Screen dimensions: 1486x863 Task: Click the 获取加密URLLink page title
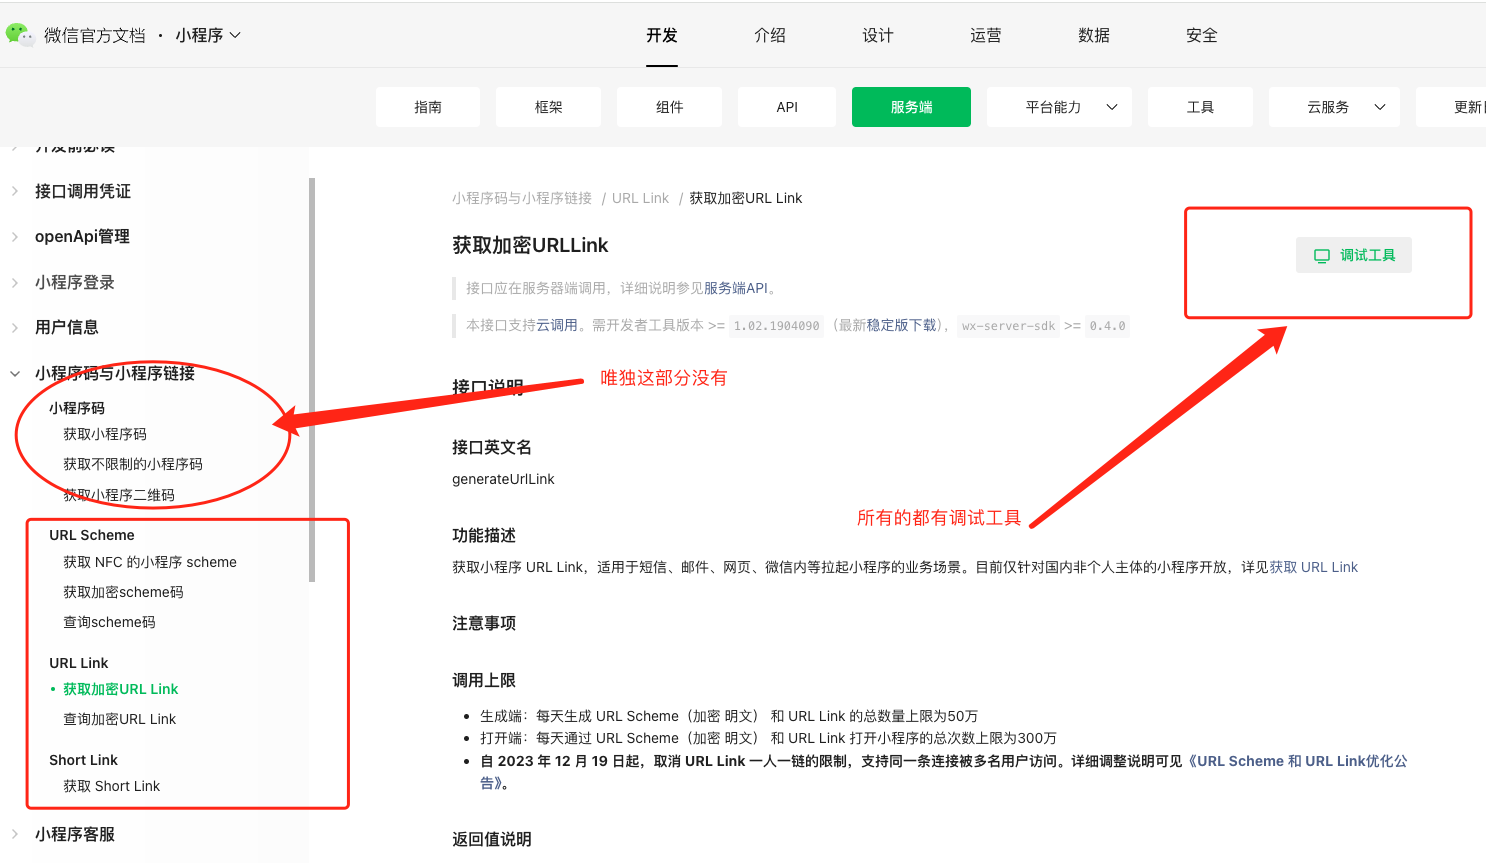[530, 245]
